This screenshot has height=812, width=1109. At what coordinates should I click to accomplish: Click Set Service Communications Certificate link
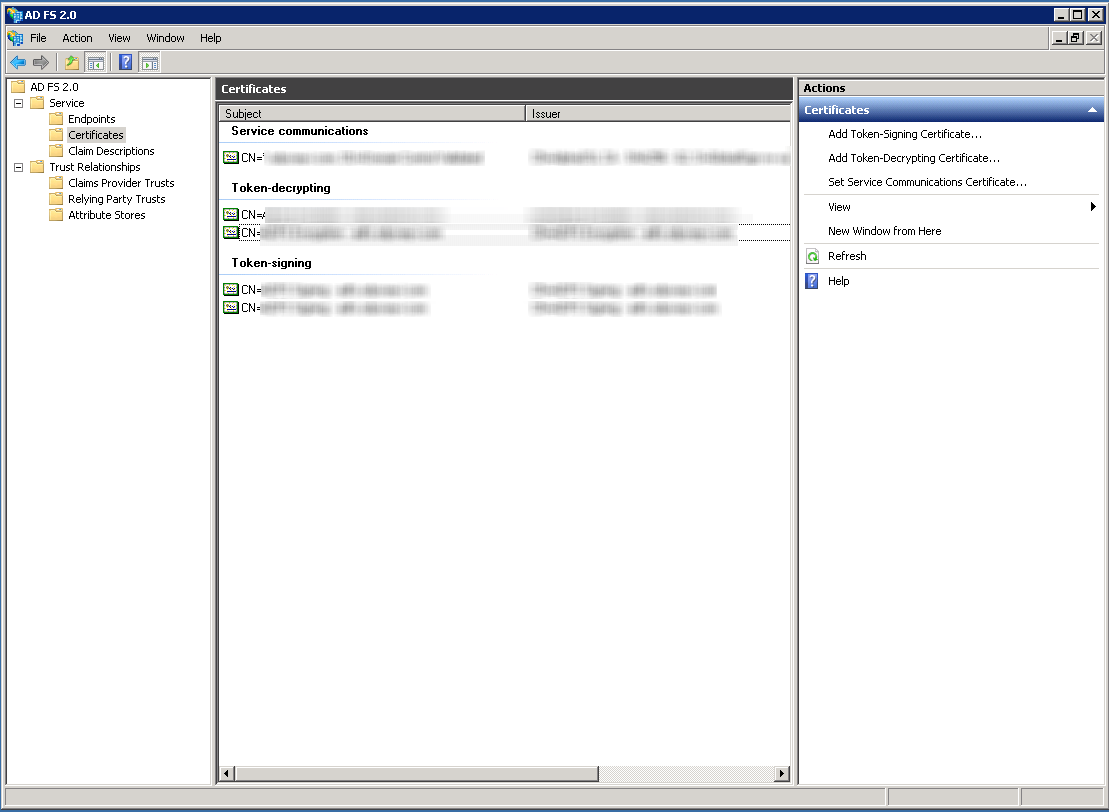click(927, 182)
